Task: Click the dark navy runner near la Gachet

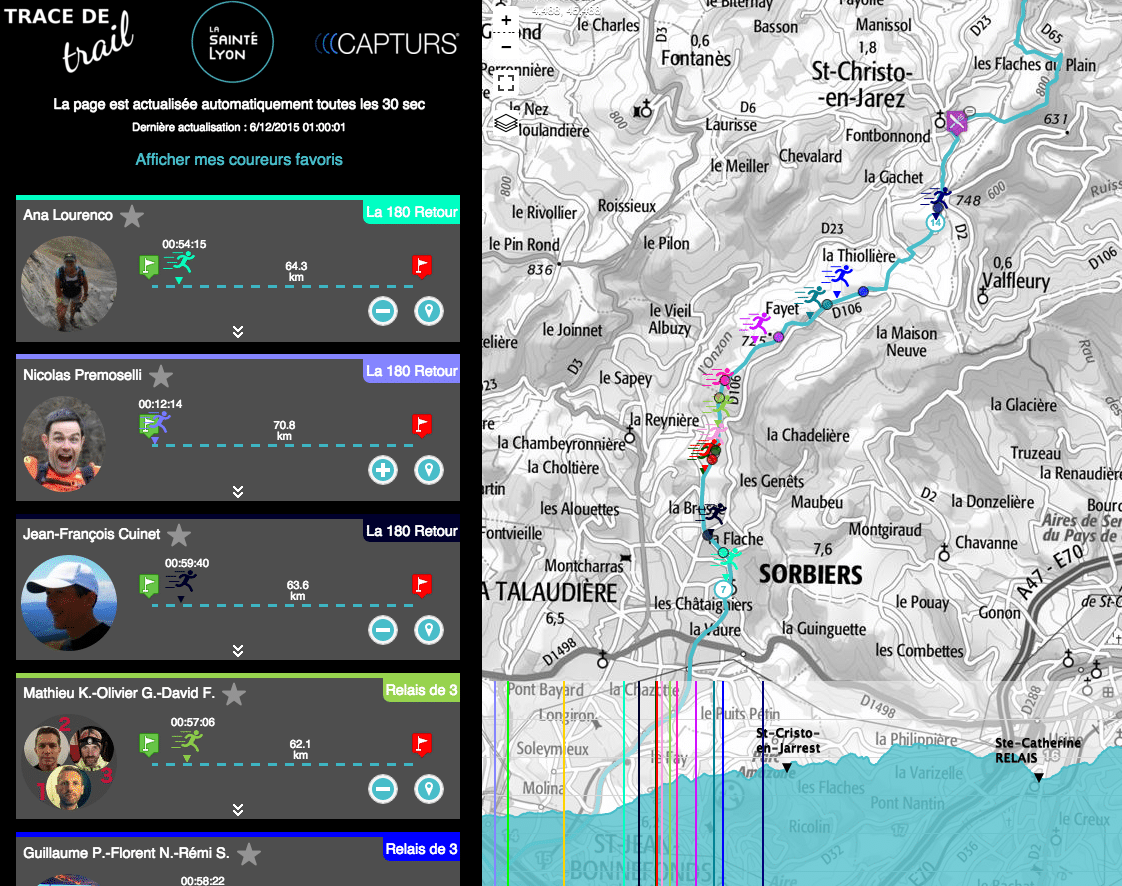Action: coord(936,198)
